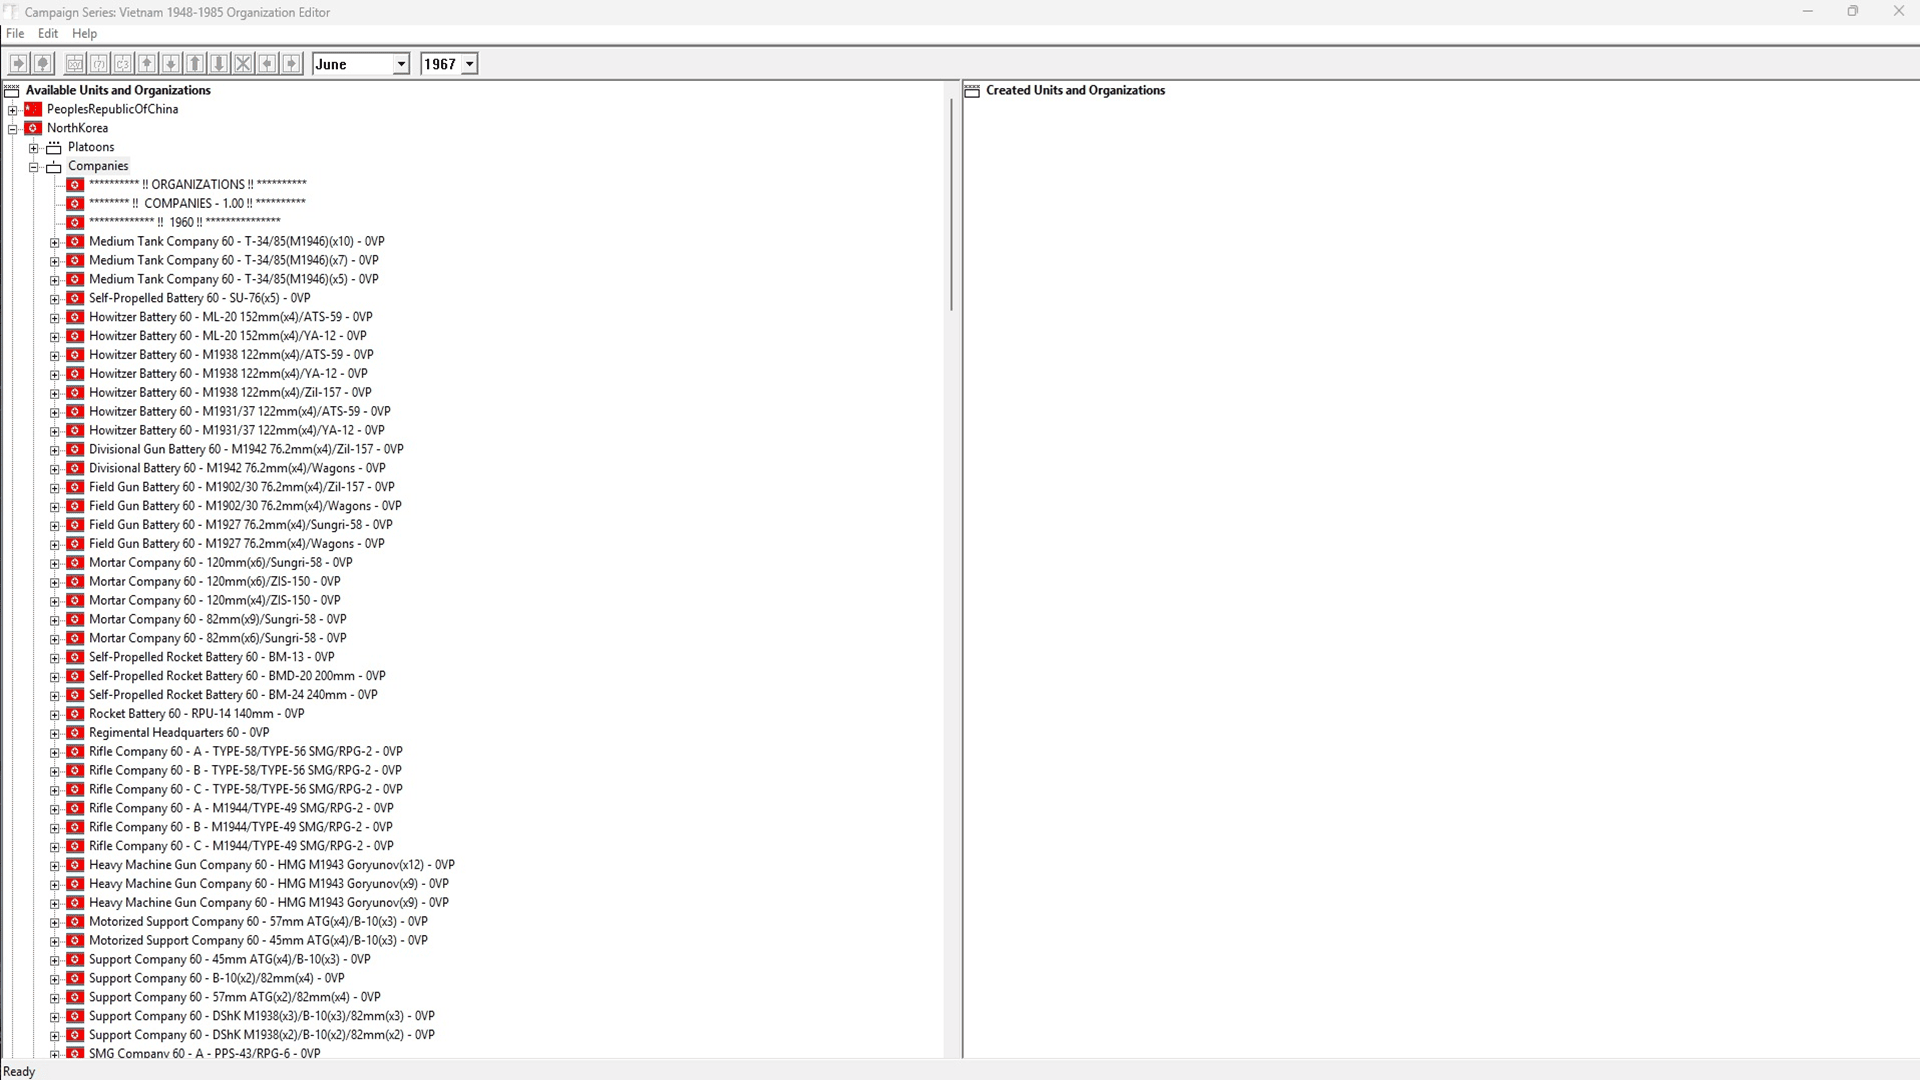This screenshot has width=1920, height=1080.
Task: Click Ready status bar text
Action: 19,1071
